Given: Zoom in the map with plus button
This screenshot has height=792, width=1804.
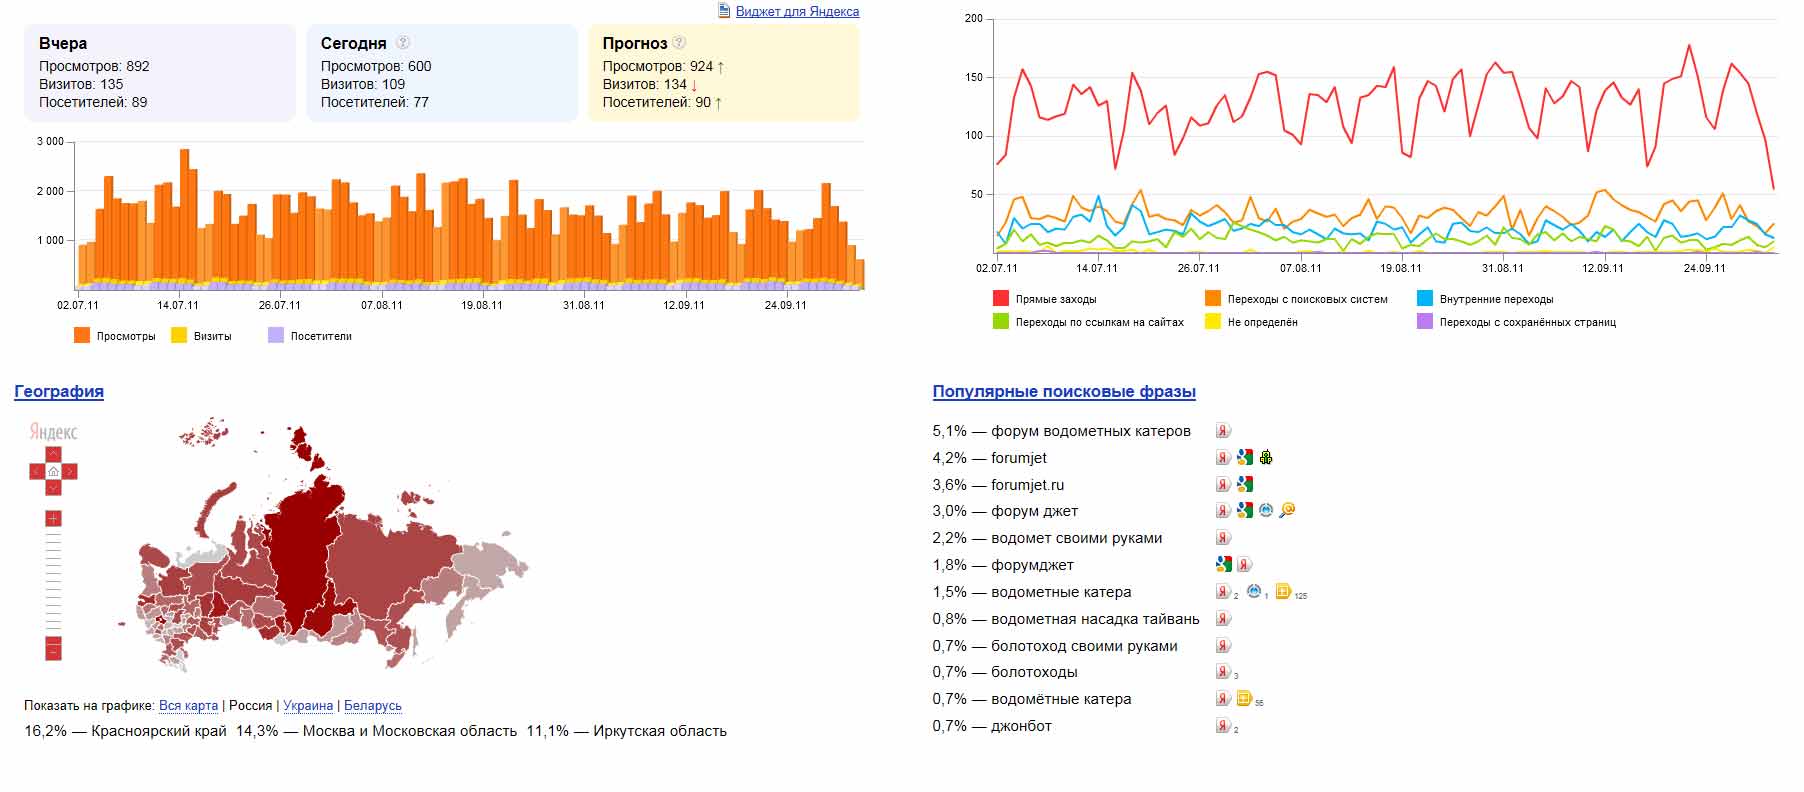Looking at the screenshot, I should click(x=53, y=518).
